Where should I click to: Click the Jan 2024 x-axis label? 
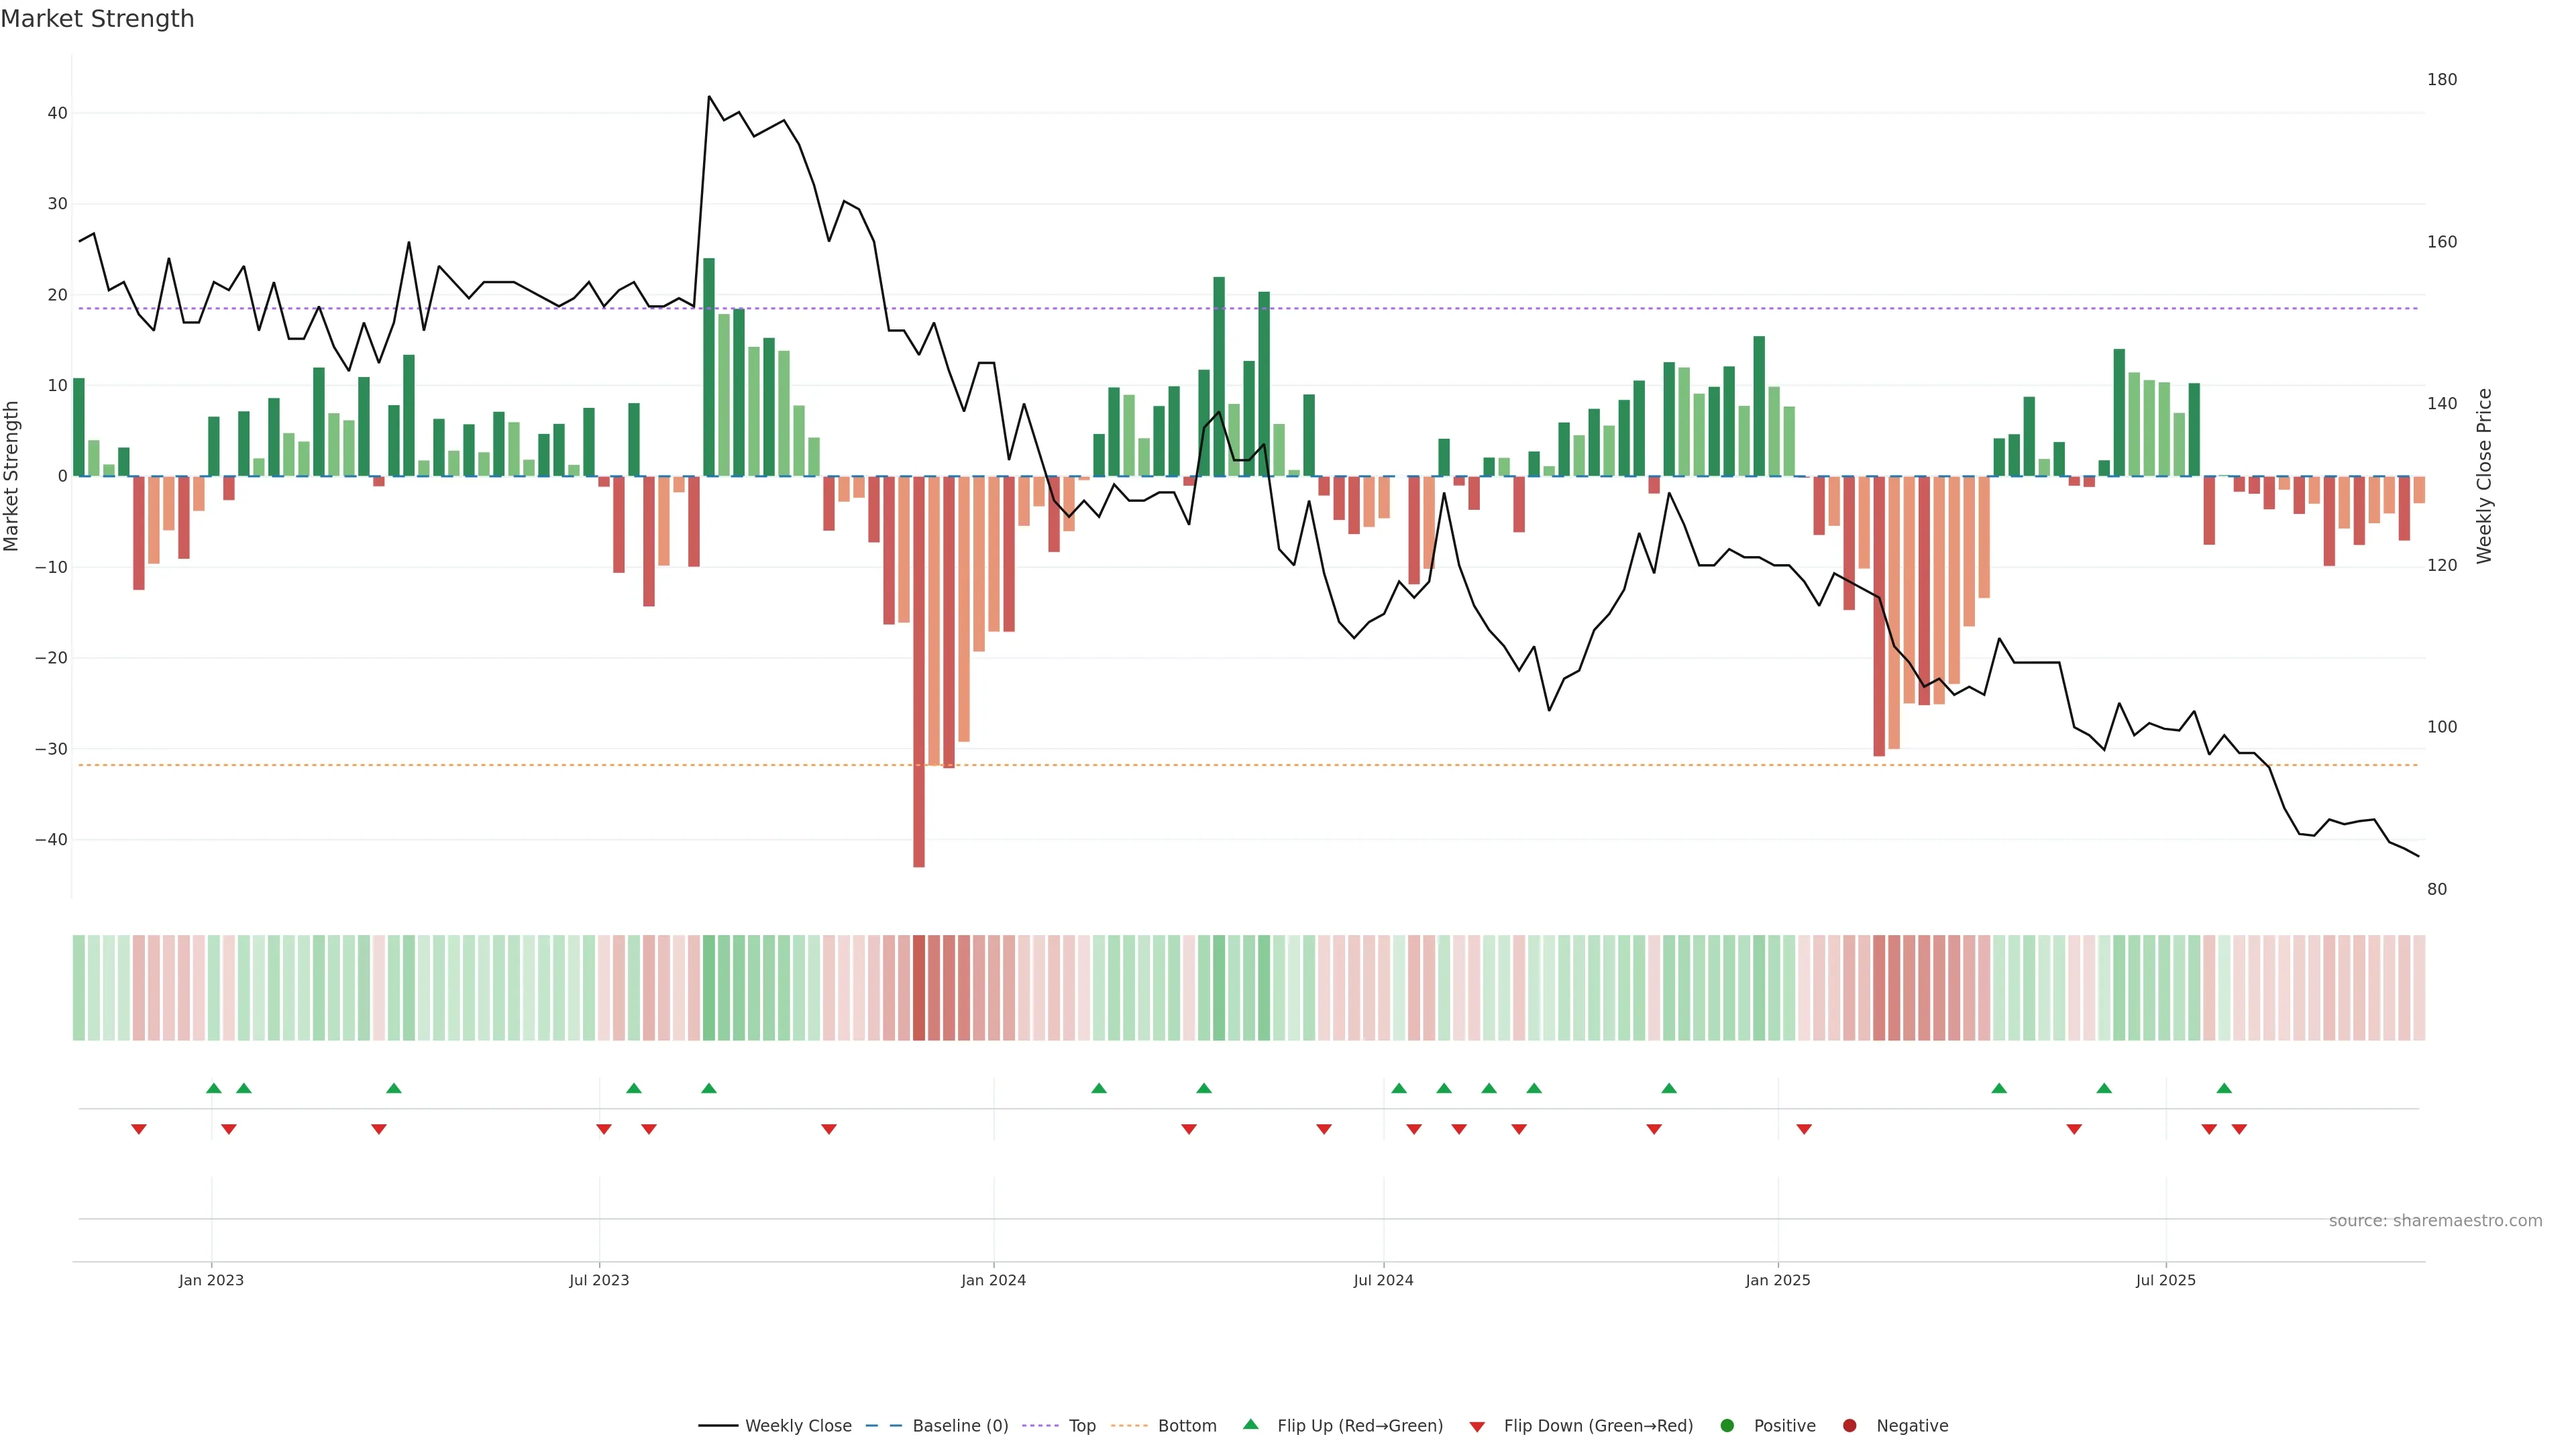point(993,1280)
